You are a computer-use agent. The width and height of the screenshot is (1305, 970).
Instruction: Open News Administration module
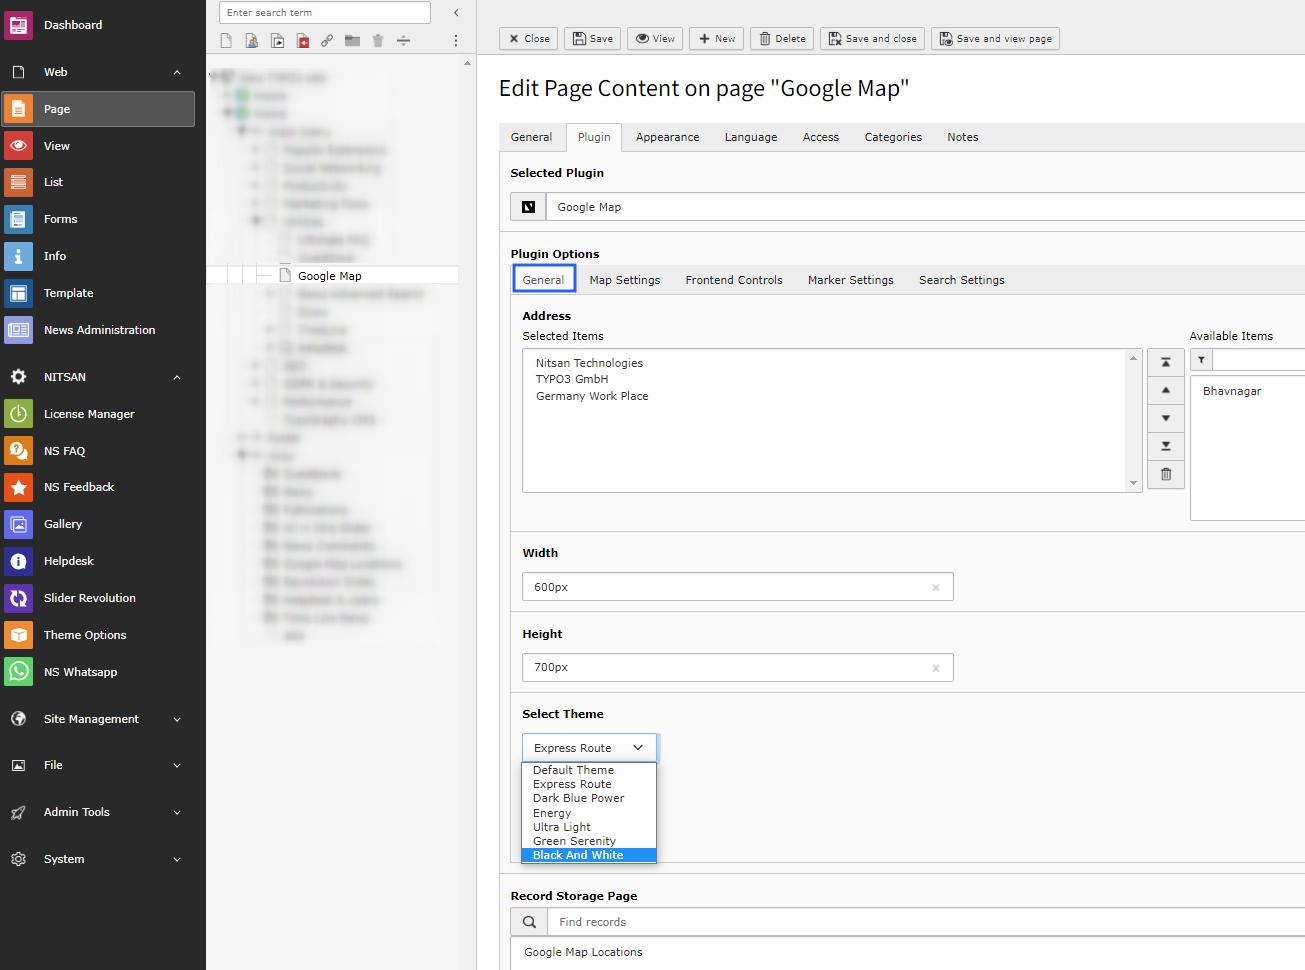pos(98,330)
